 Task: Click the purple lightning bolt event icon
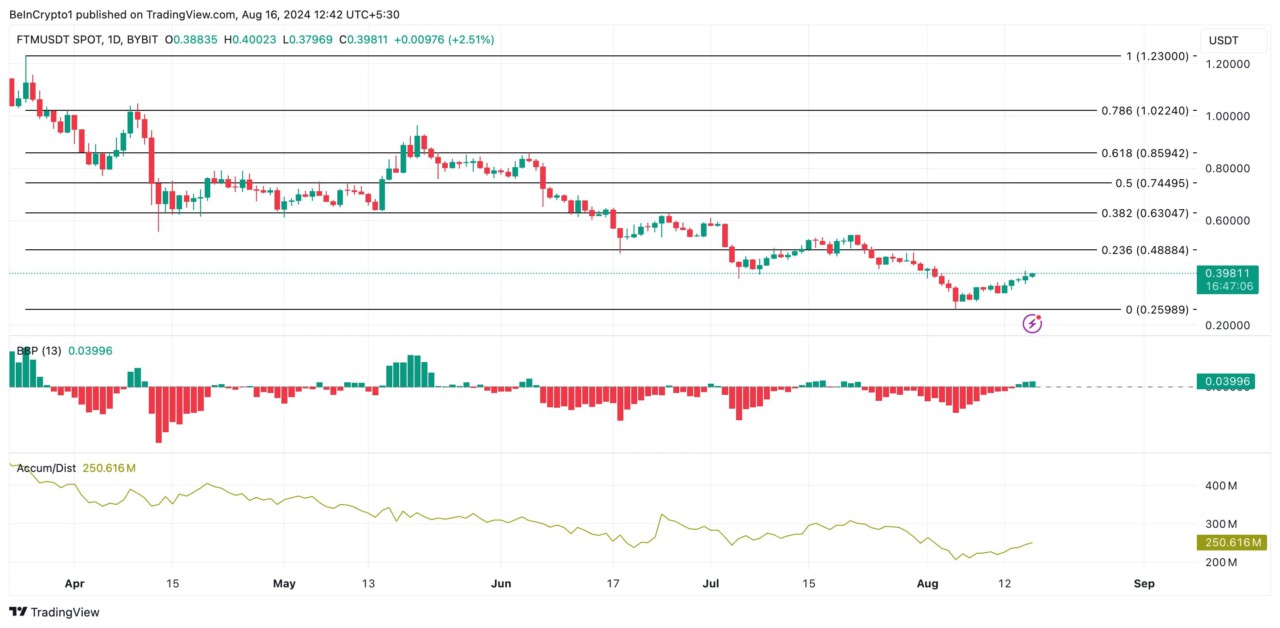coord(1032,323)
